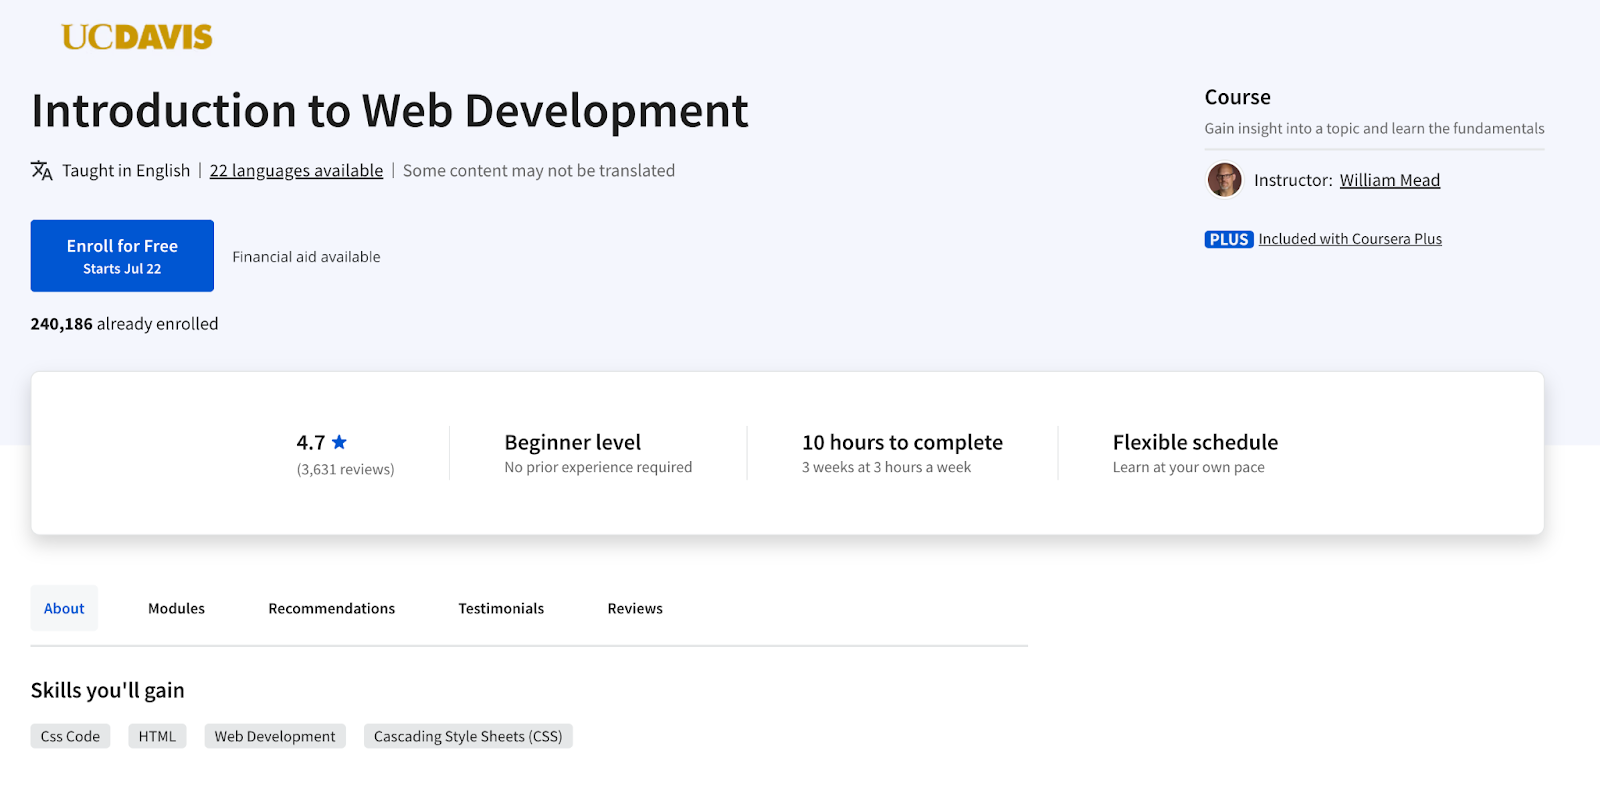
Task: Switch to the Reviews tab
Action: click(635, 608)
